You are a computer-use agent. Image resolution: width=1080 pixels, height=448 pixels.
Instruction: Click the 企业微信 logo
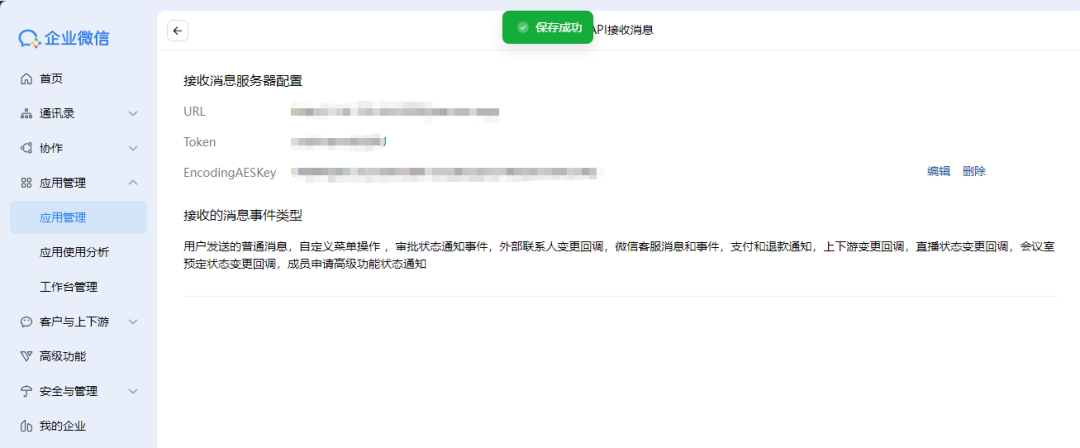point(63,38)
